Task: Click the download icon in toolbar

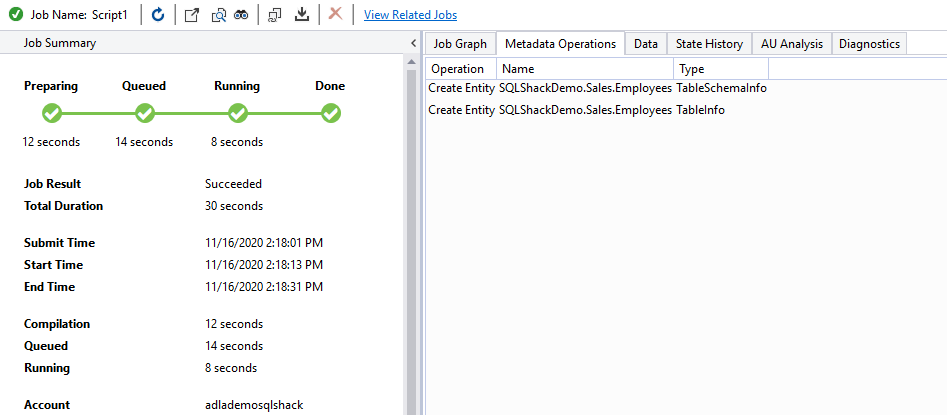Action: [302, 14]
